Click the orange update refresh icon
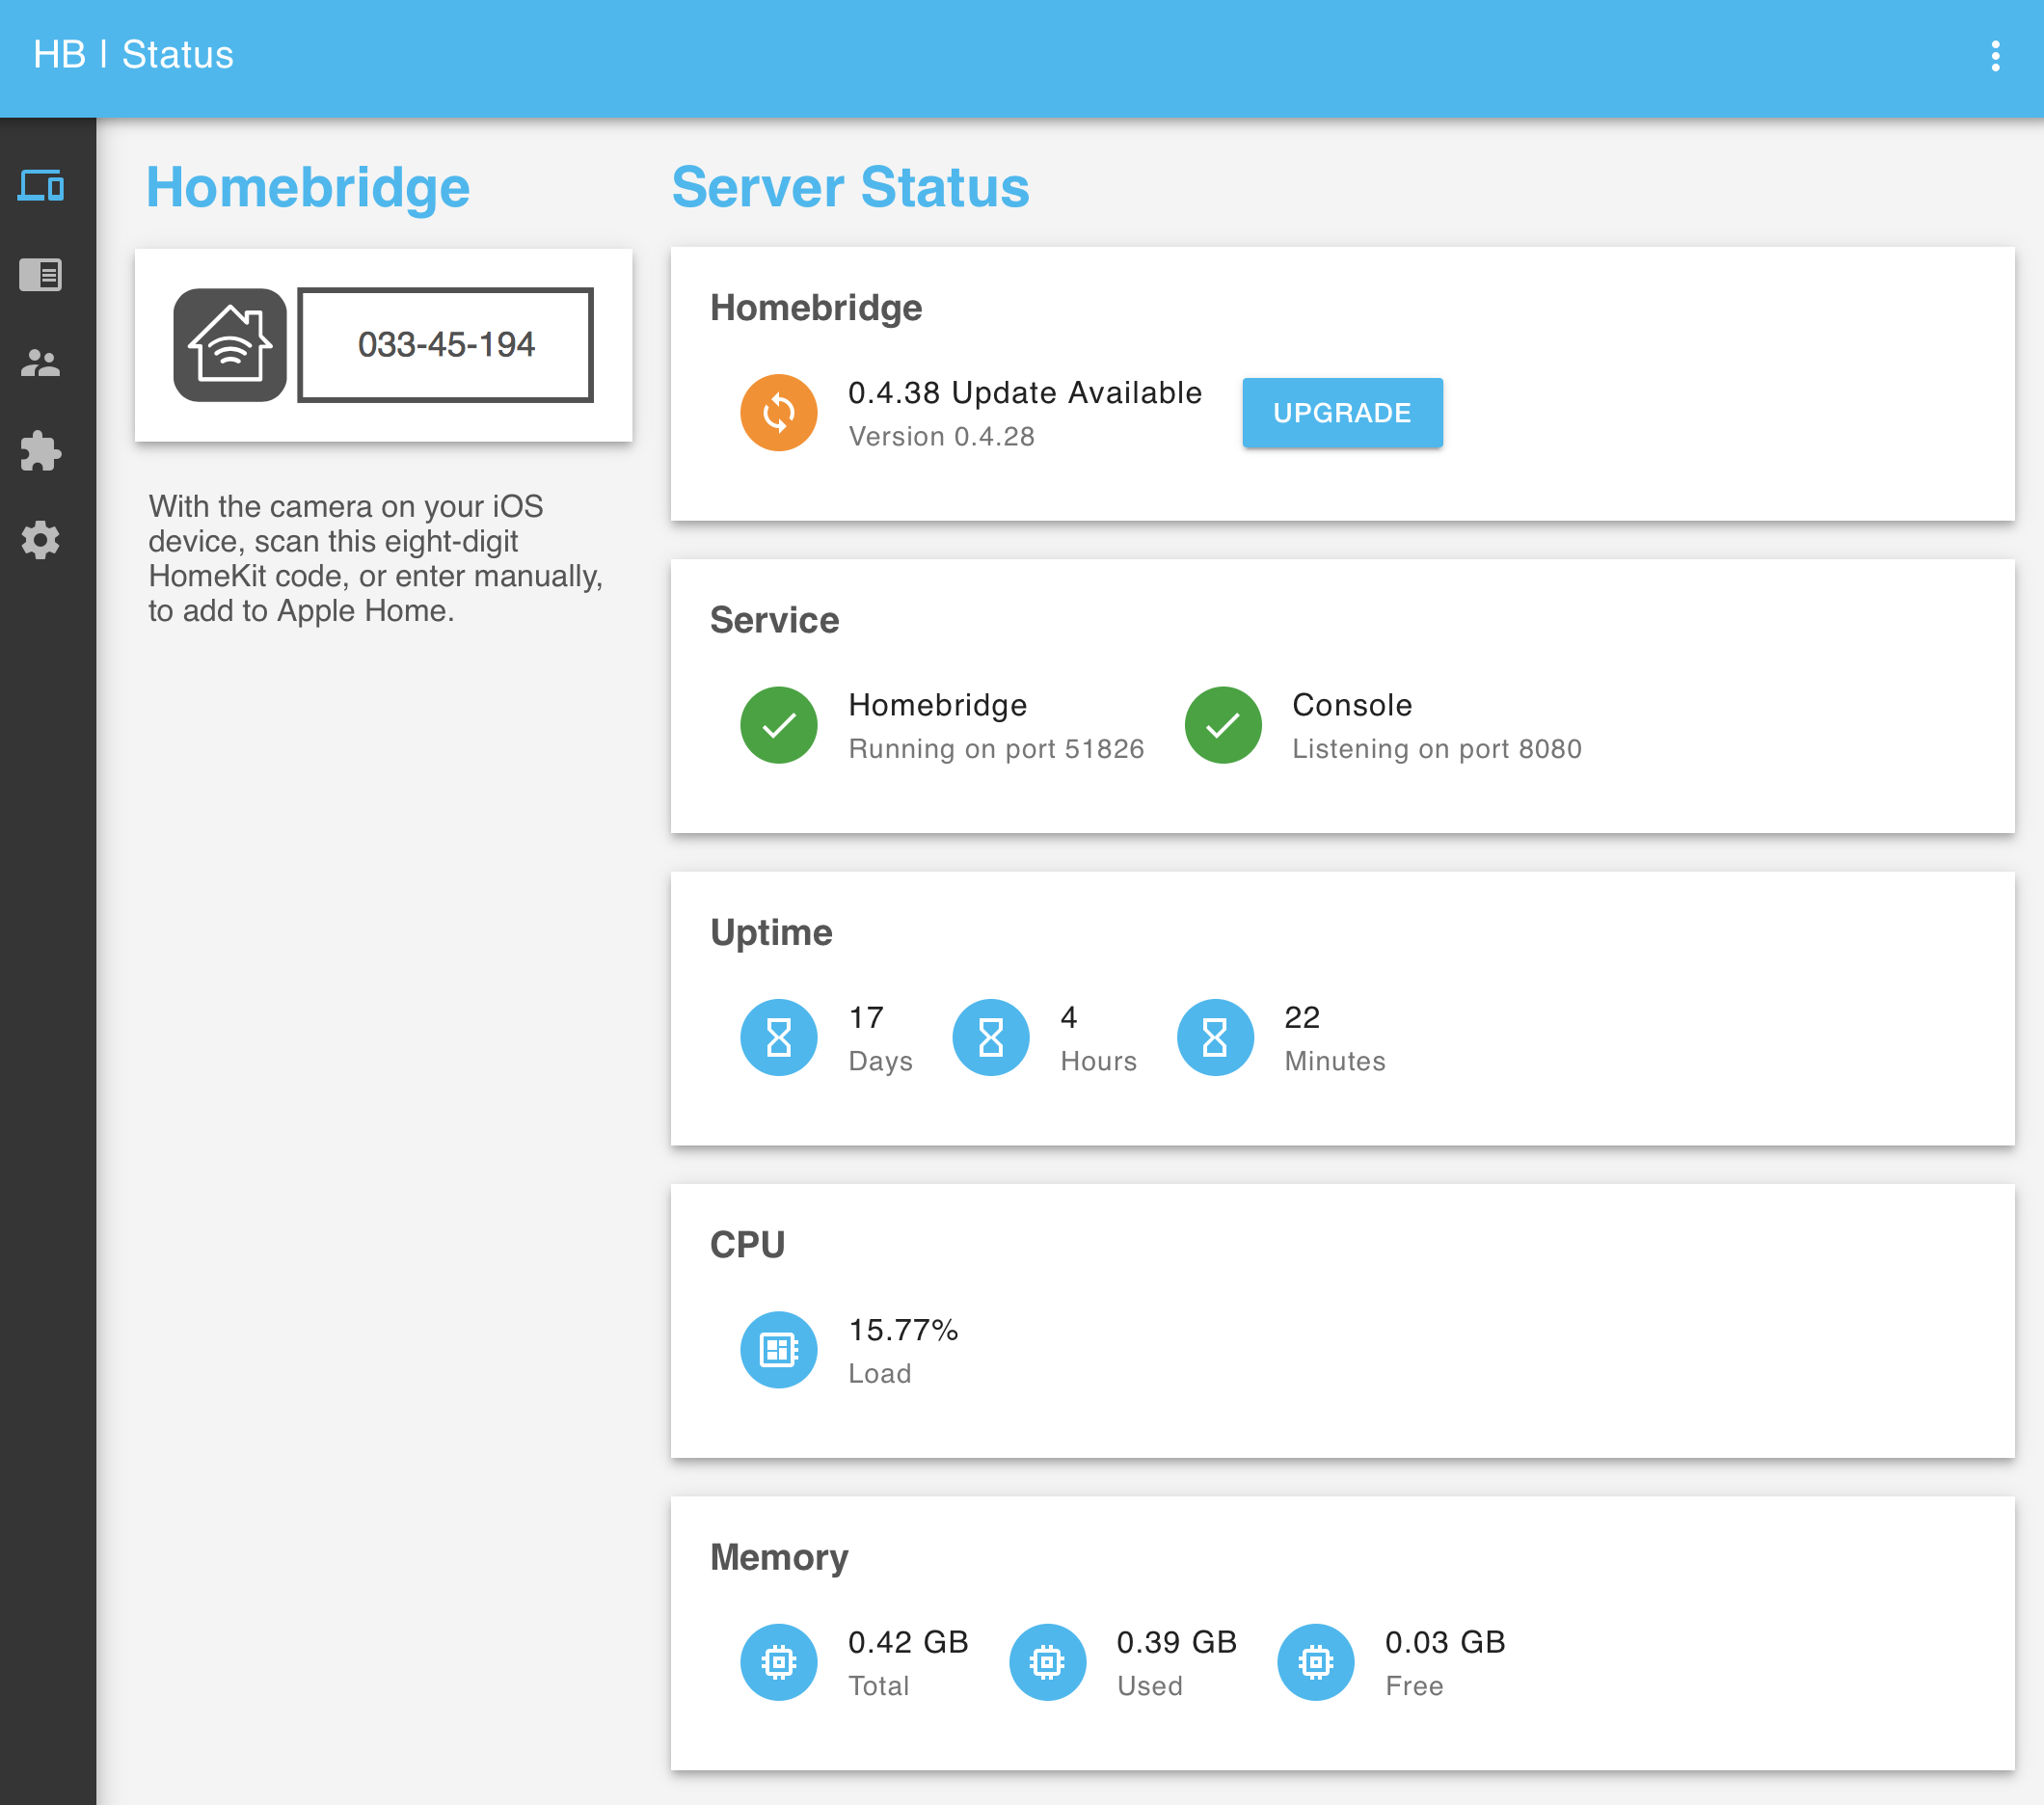Image resolution: width=2044 pixels, height=1805 pixels. [778, 412]
